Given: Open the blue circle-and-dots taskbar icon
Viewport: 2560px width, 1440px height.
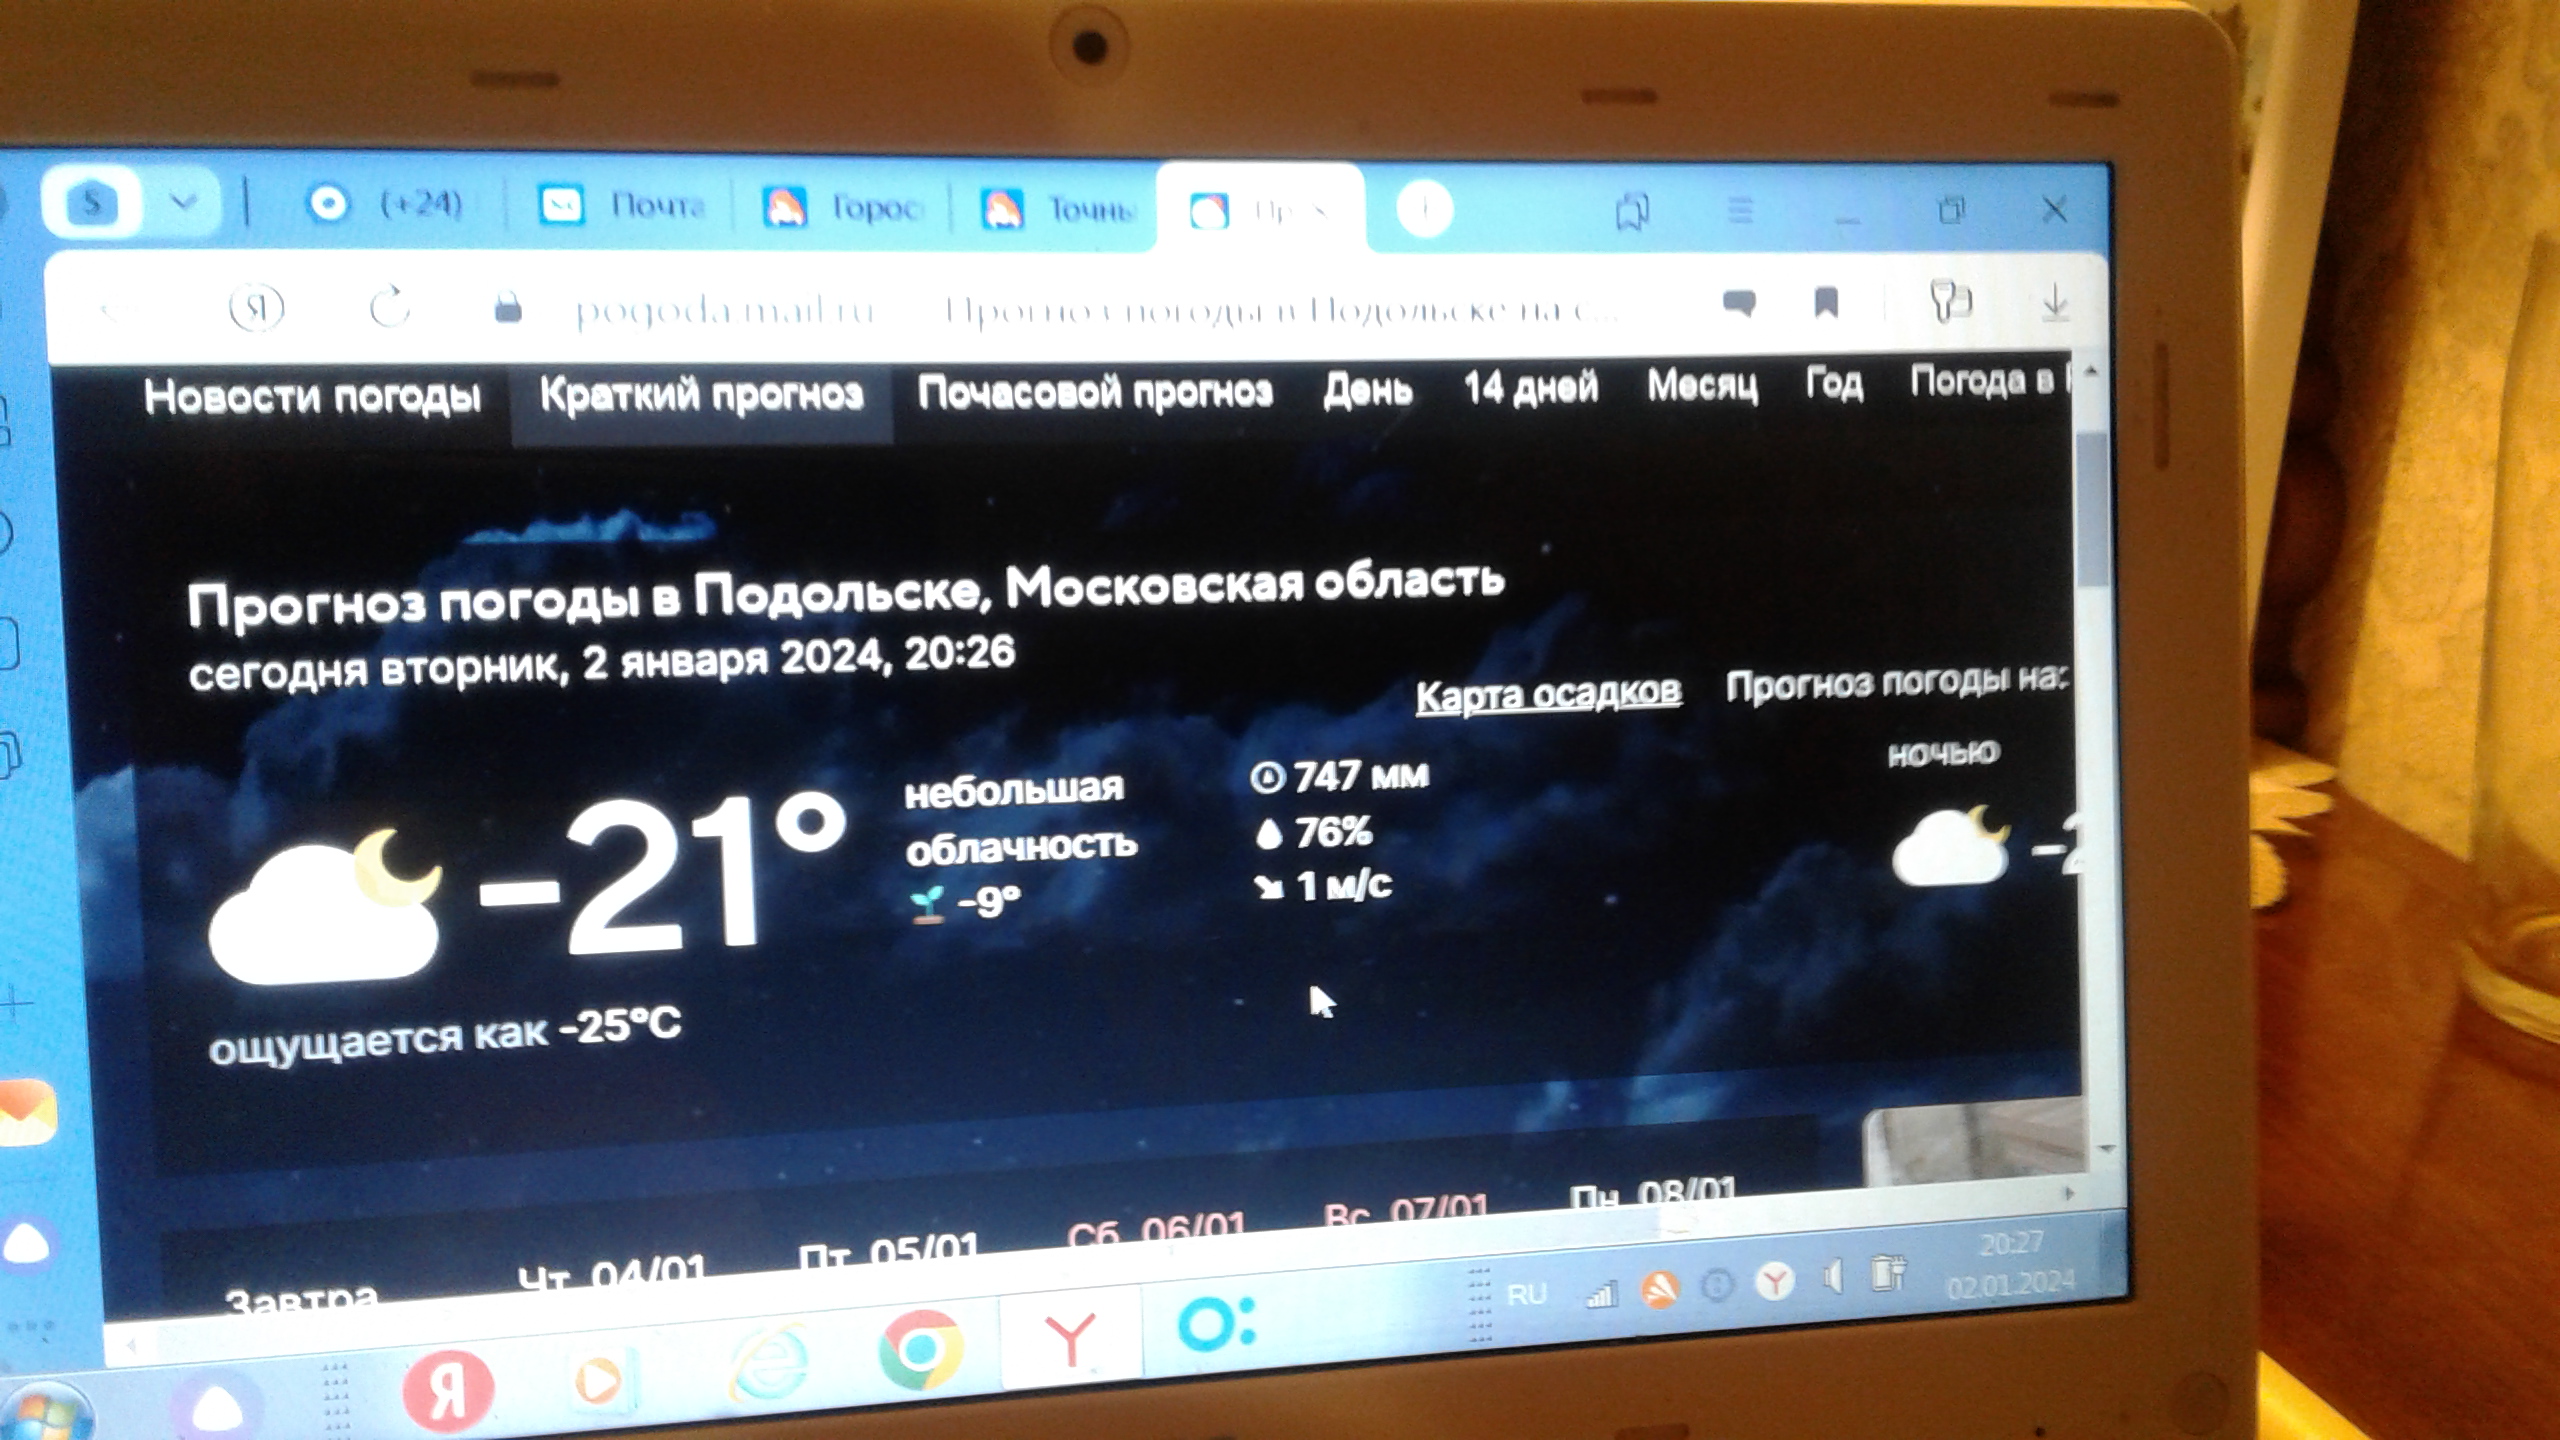Looking at the screenshot, I should 1216,1322.
